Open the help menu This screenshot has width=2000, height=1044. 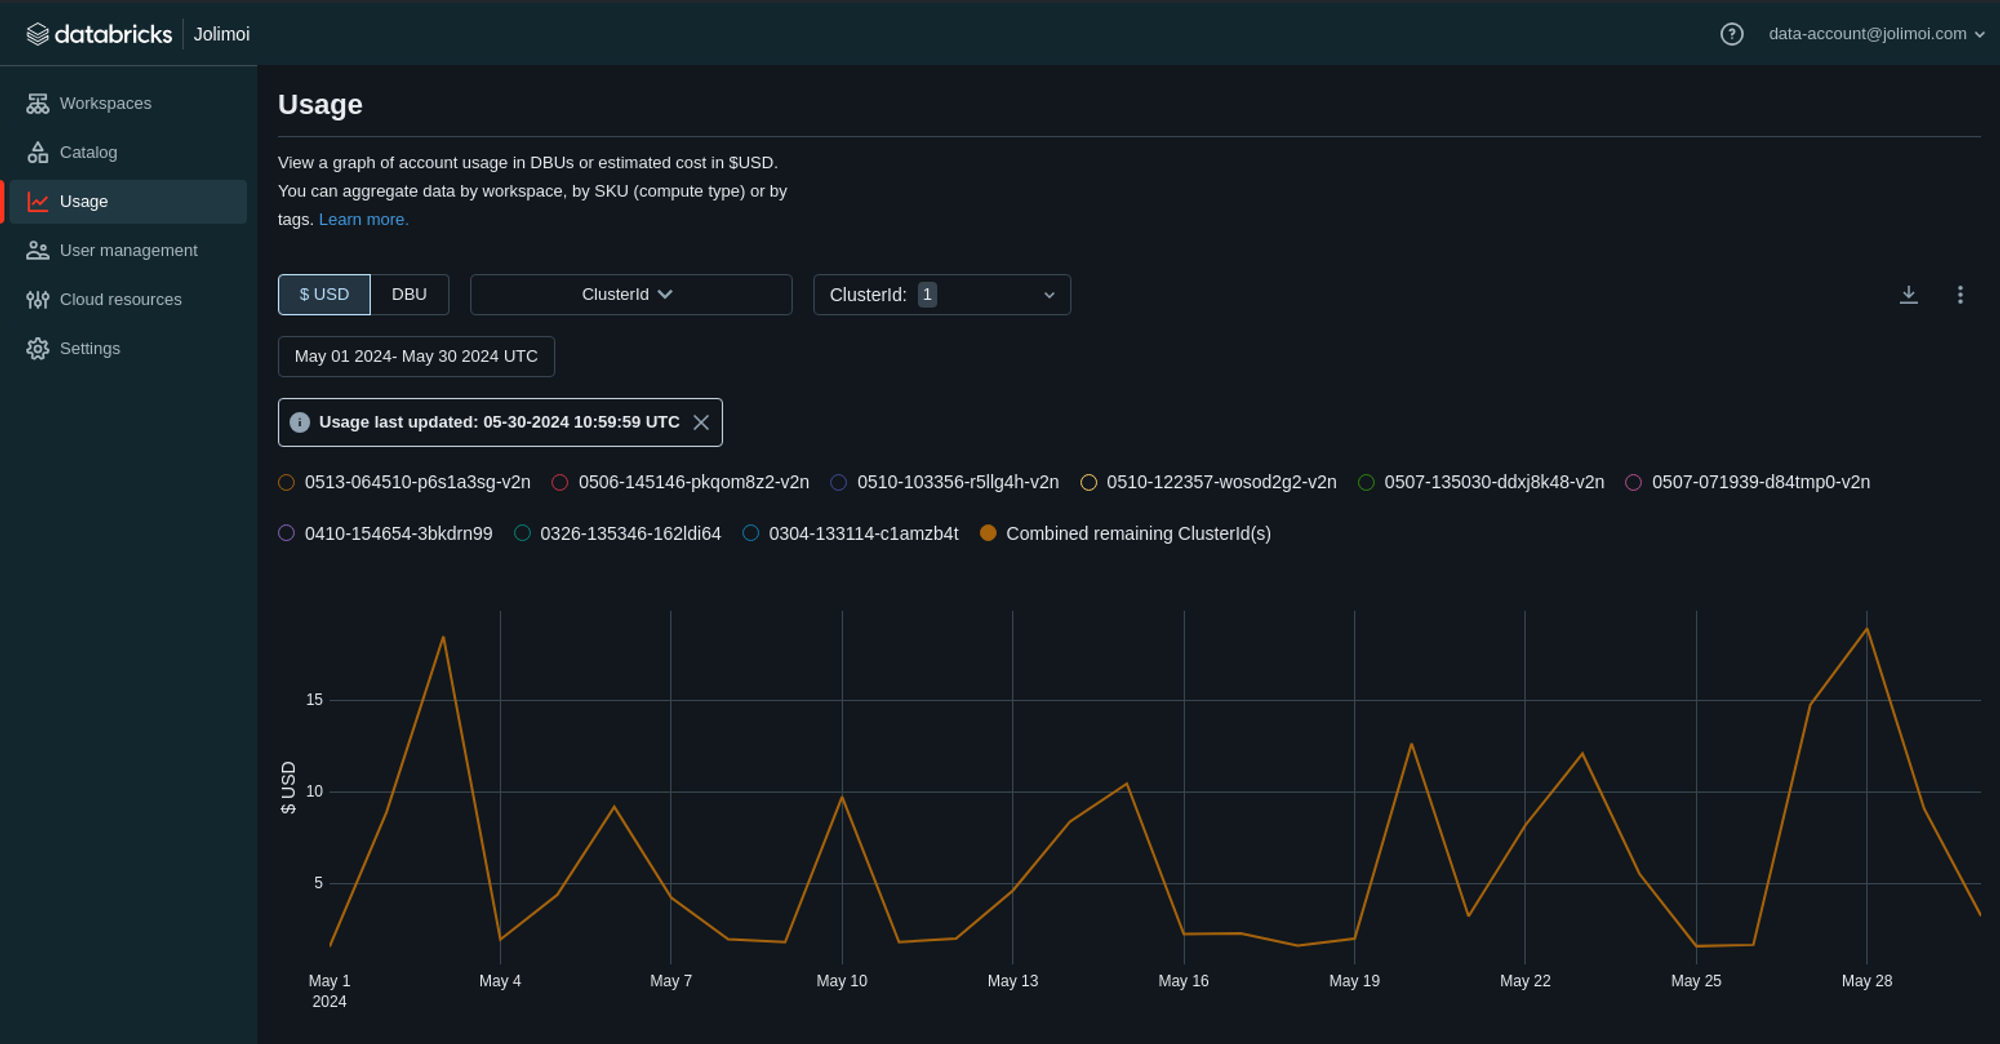click(1731, 33)
